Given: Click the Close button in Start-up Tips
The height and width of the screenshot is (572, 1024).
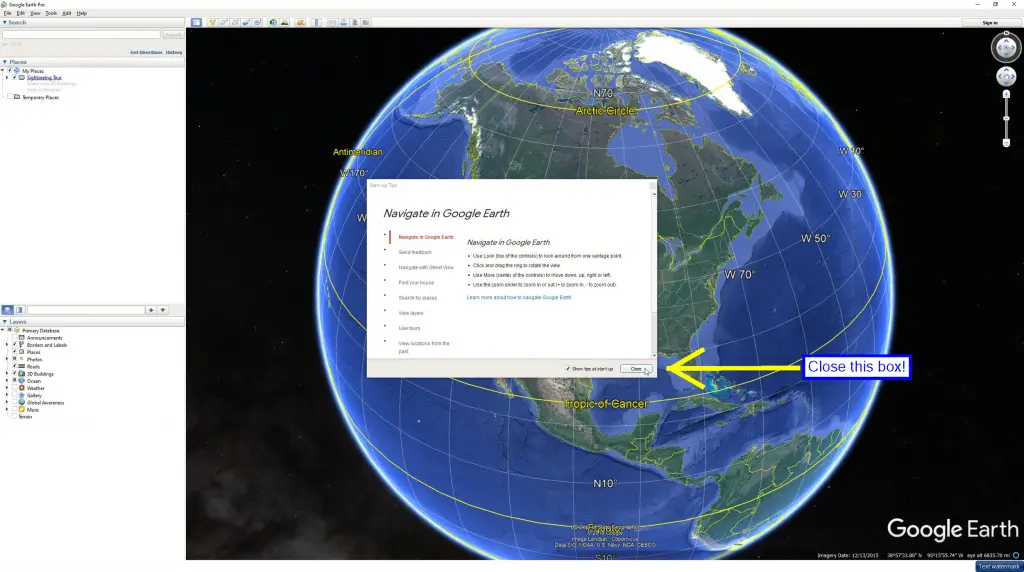Looking at the screenshot, I should (x=636, y=369).
